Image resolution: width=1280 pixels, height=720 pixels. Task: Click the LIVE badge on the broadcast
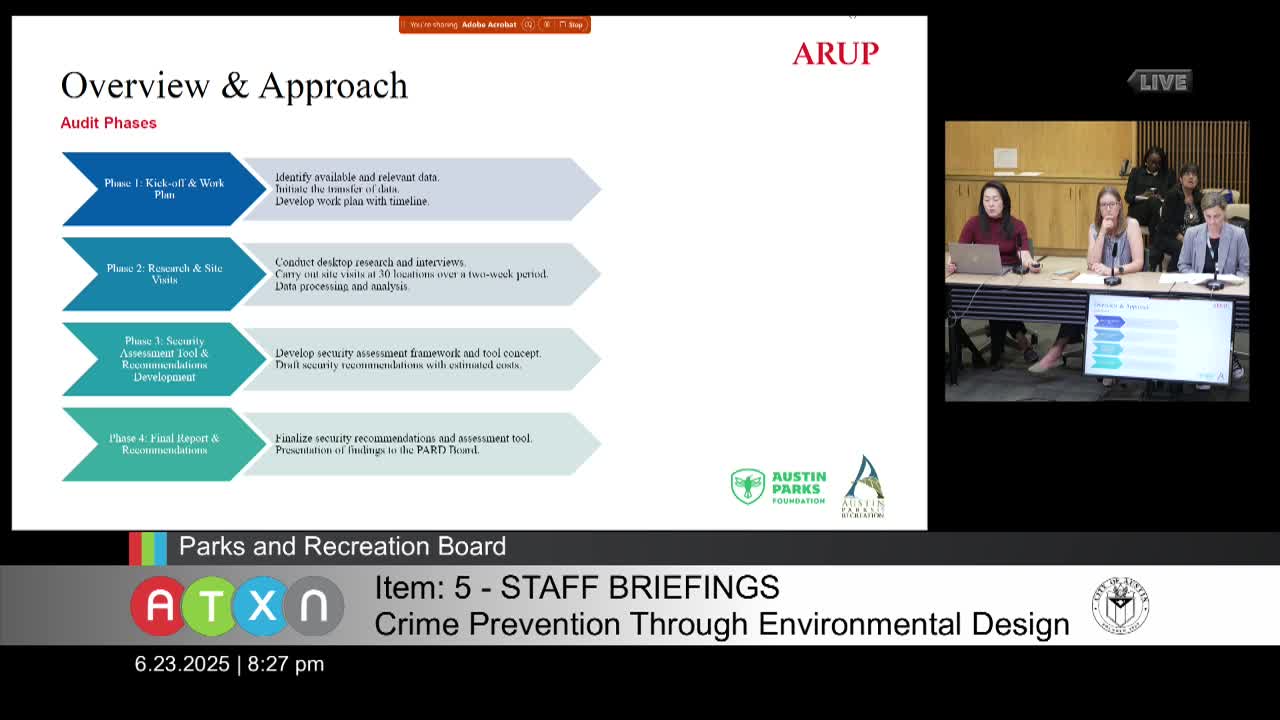pos(1160,82)
